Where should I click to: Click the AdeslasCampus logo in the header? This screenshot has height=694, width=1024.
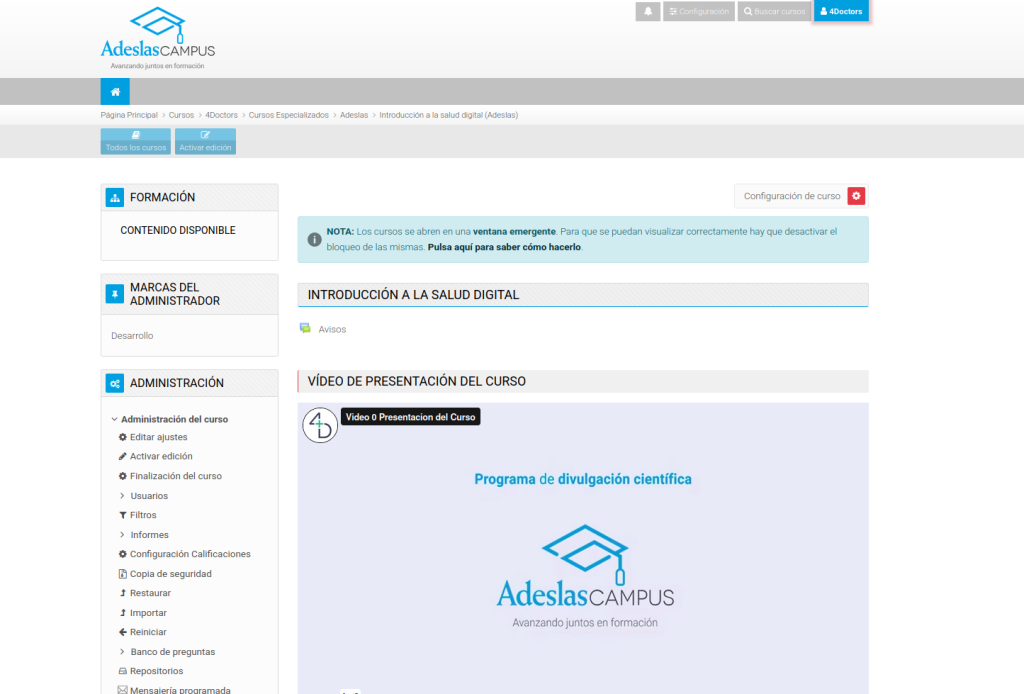(x=157, y=38)
